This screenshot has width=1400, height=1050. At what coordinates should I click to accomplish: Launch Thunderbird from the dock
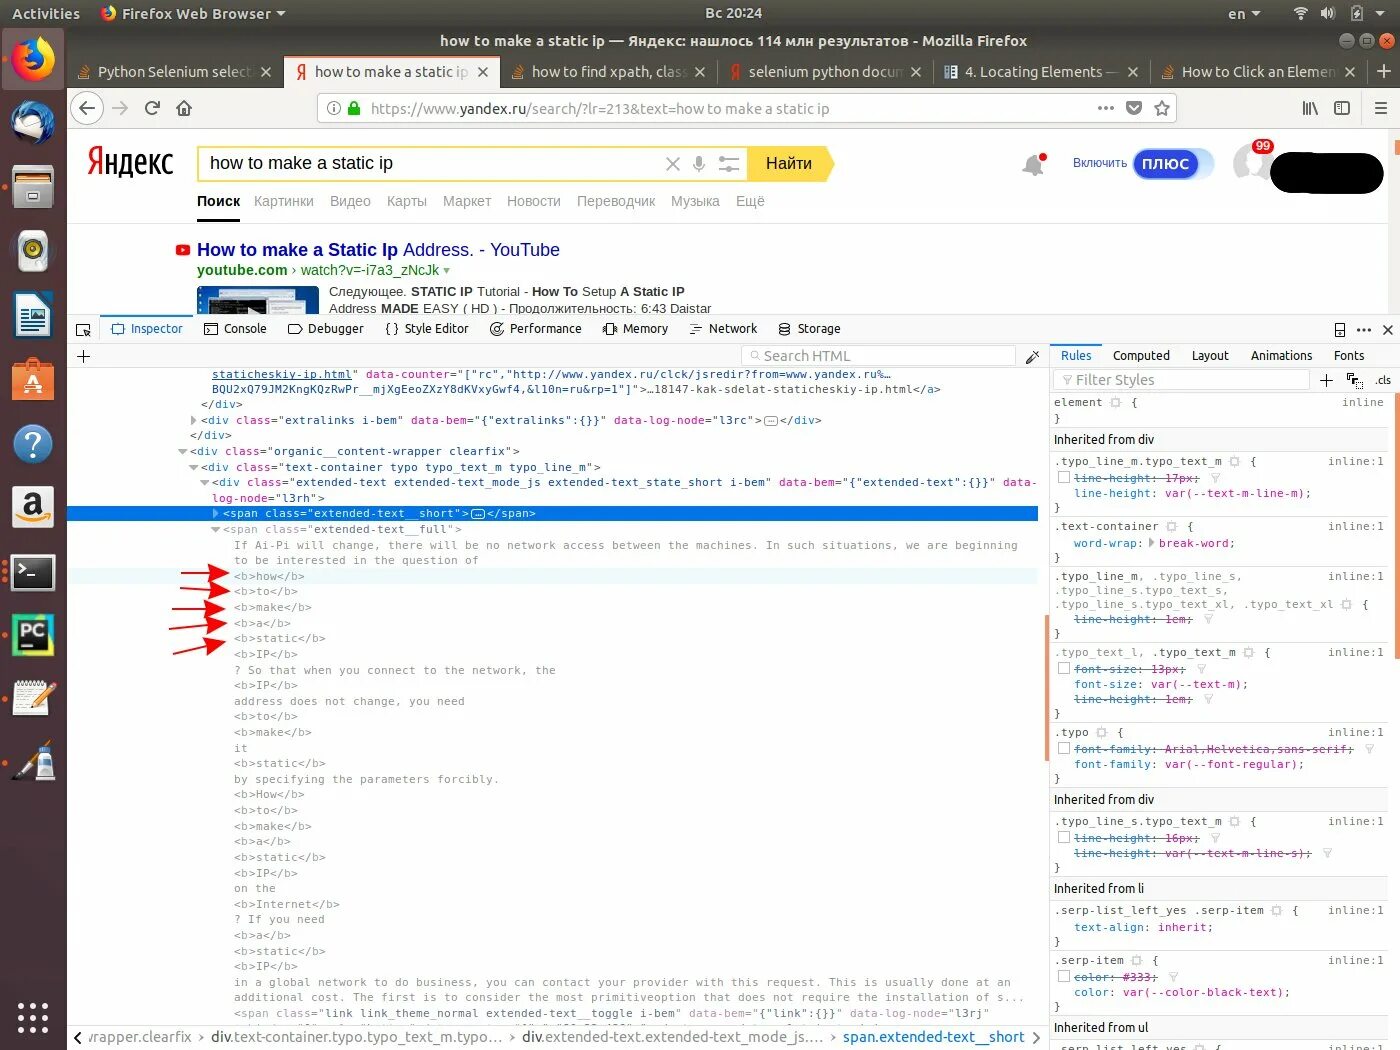click(x=33, y=123)
